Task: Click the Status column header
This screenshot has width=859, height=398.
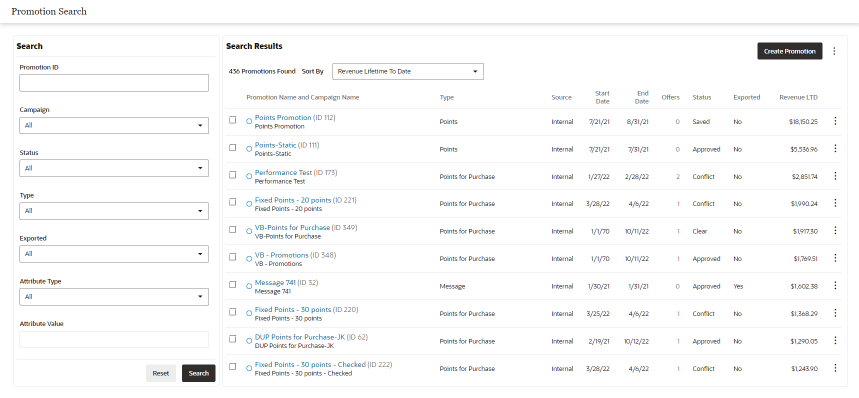Action: (x=701, y=97)
